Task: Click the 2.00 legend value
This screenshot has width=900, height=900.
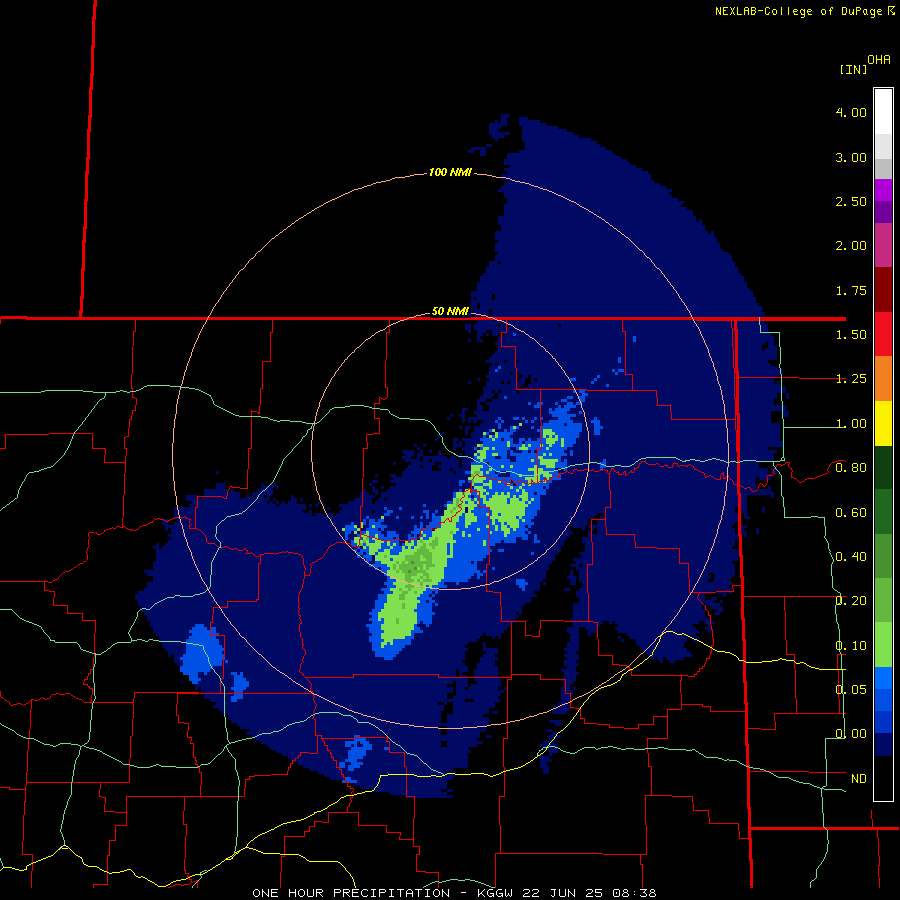Action: (851, 246)
